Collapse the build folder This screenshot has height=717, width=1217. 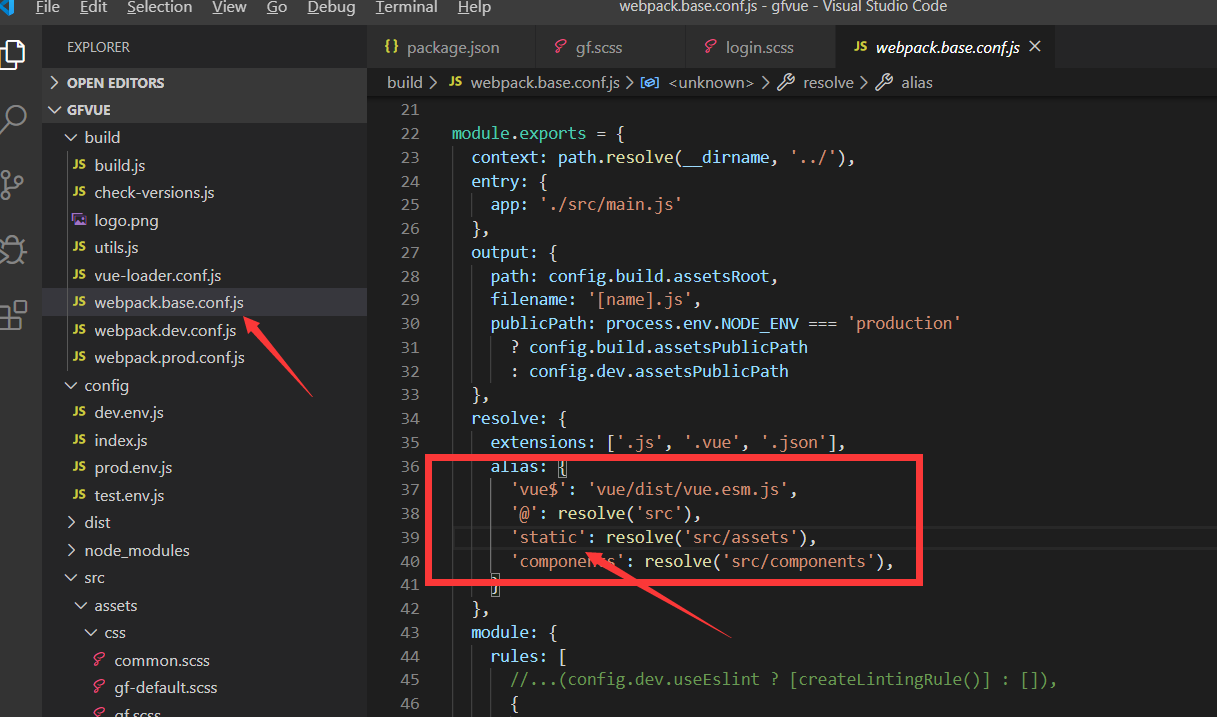point(70,137)
